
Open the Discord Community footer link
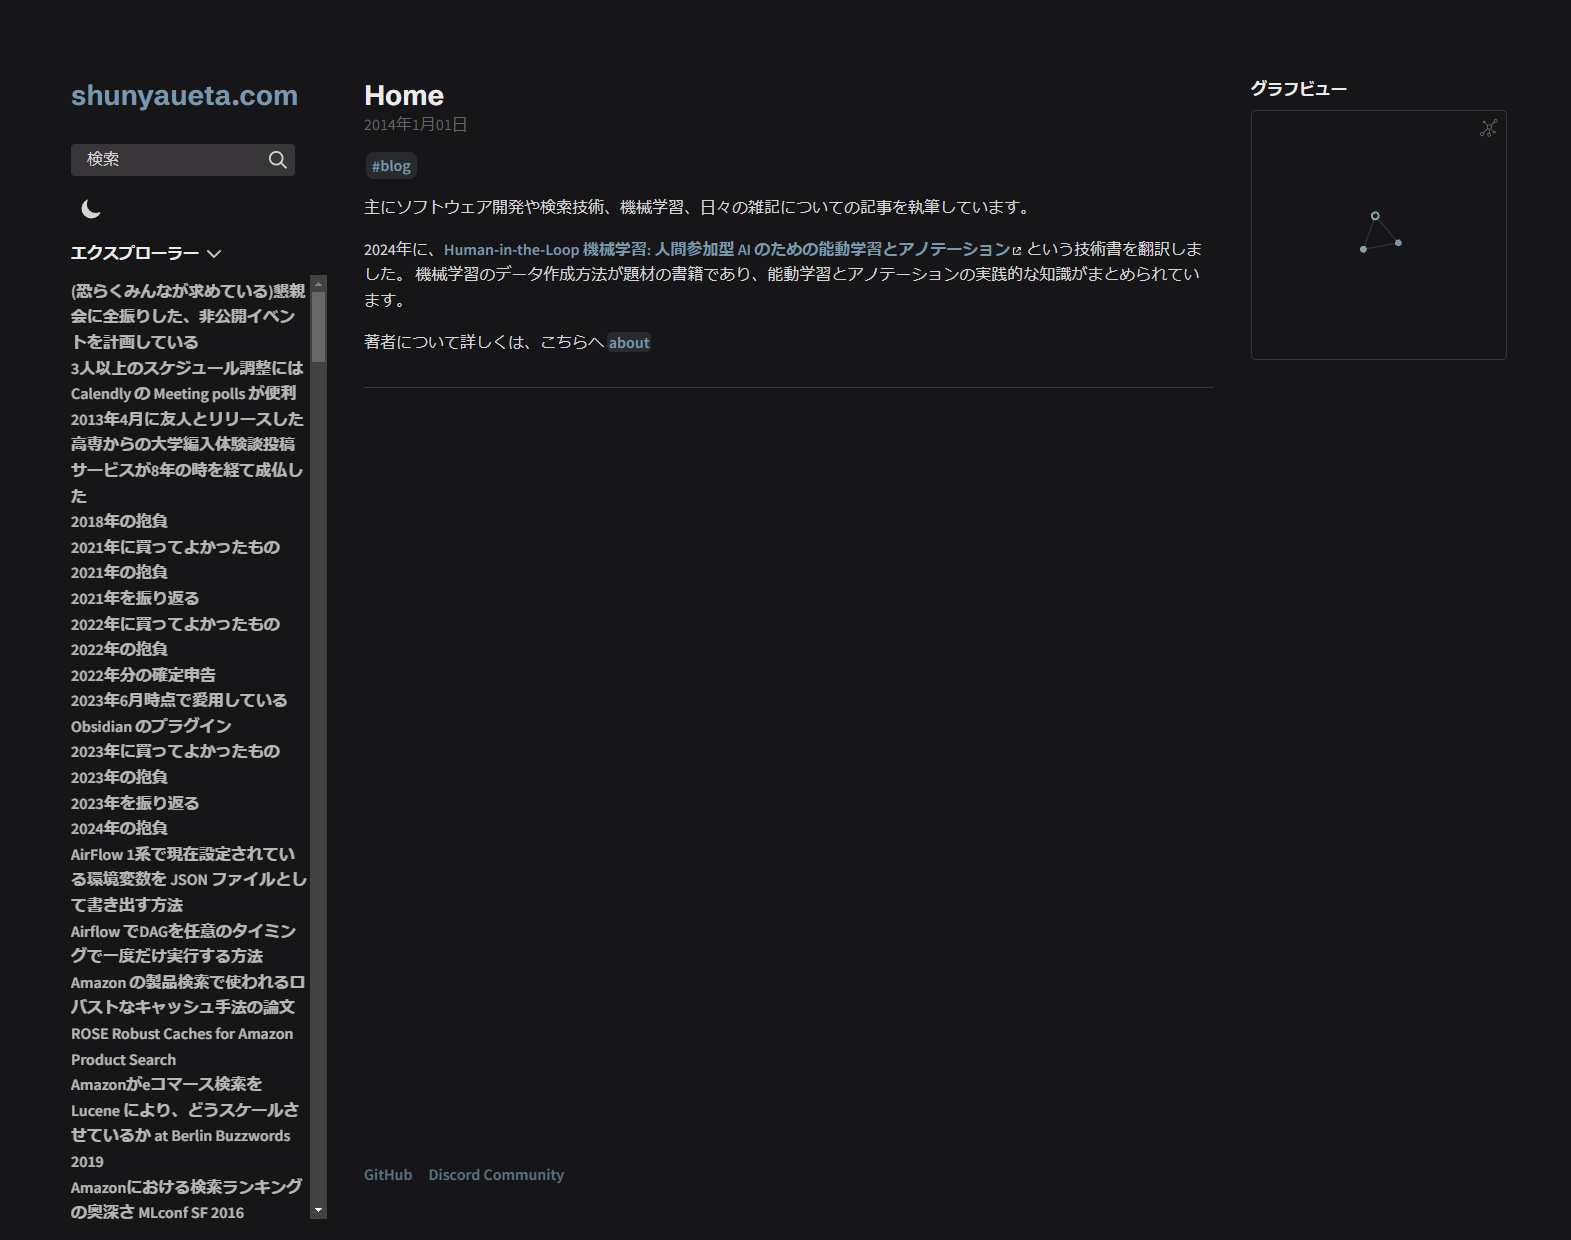coord(496,1175)
